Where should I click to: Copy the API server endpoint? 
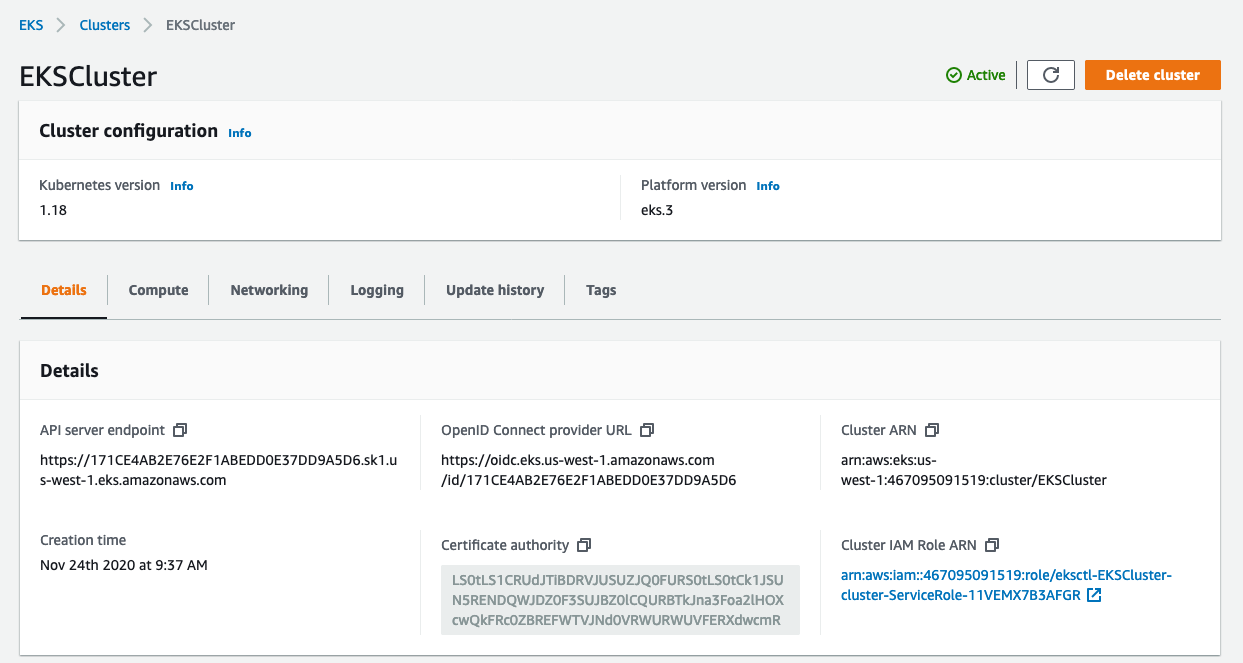180,430
